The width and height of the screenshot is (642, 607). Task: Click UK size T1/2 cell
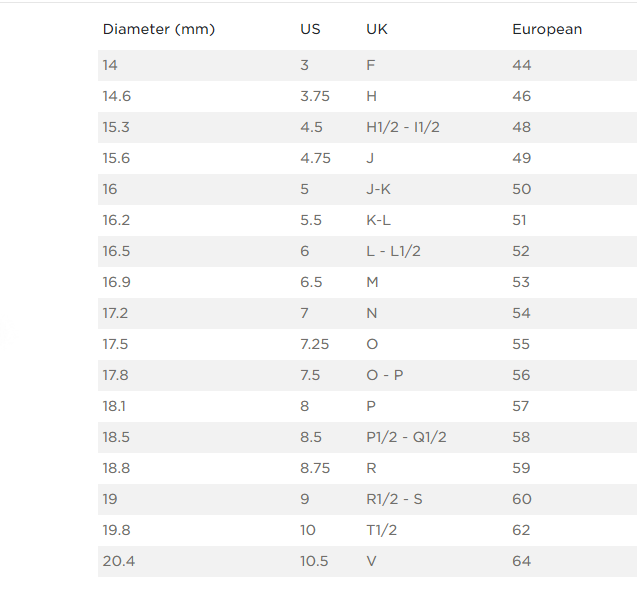click(381, 530)
